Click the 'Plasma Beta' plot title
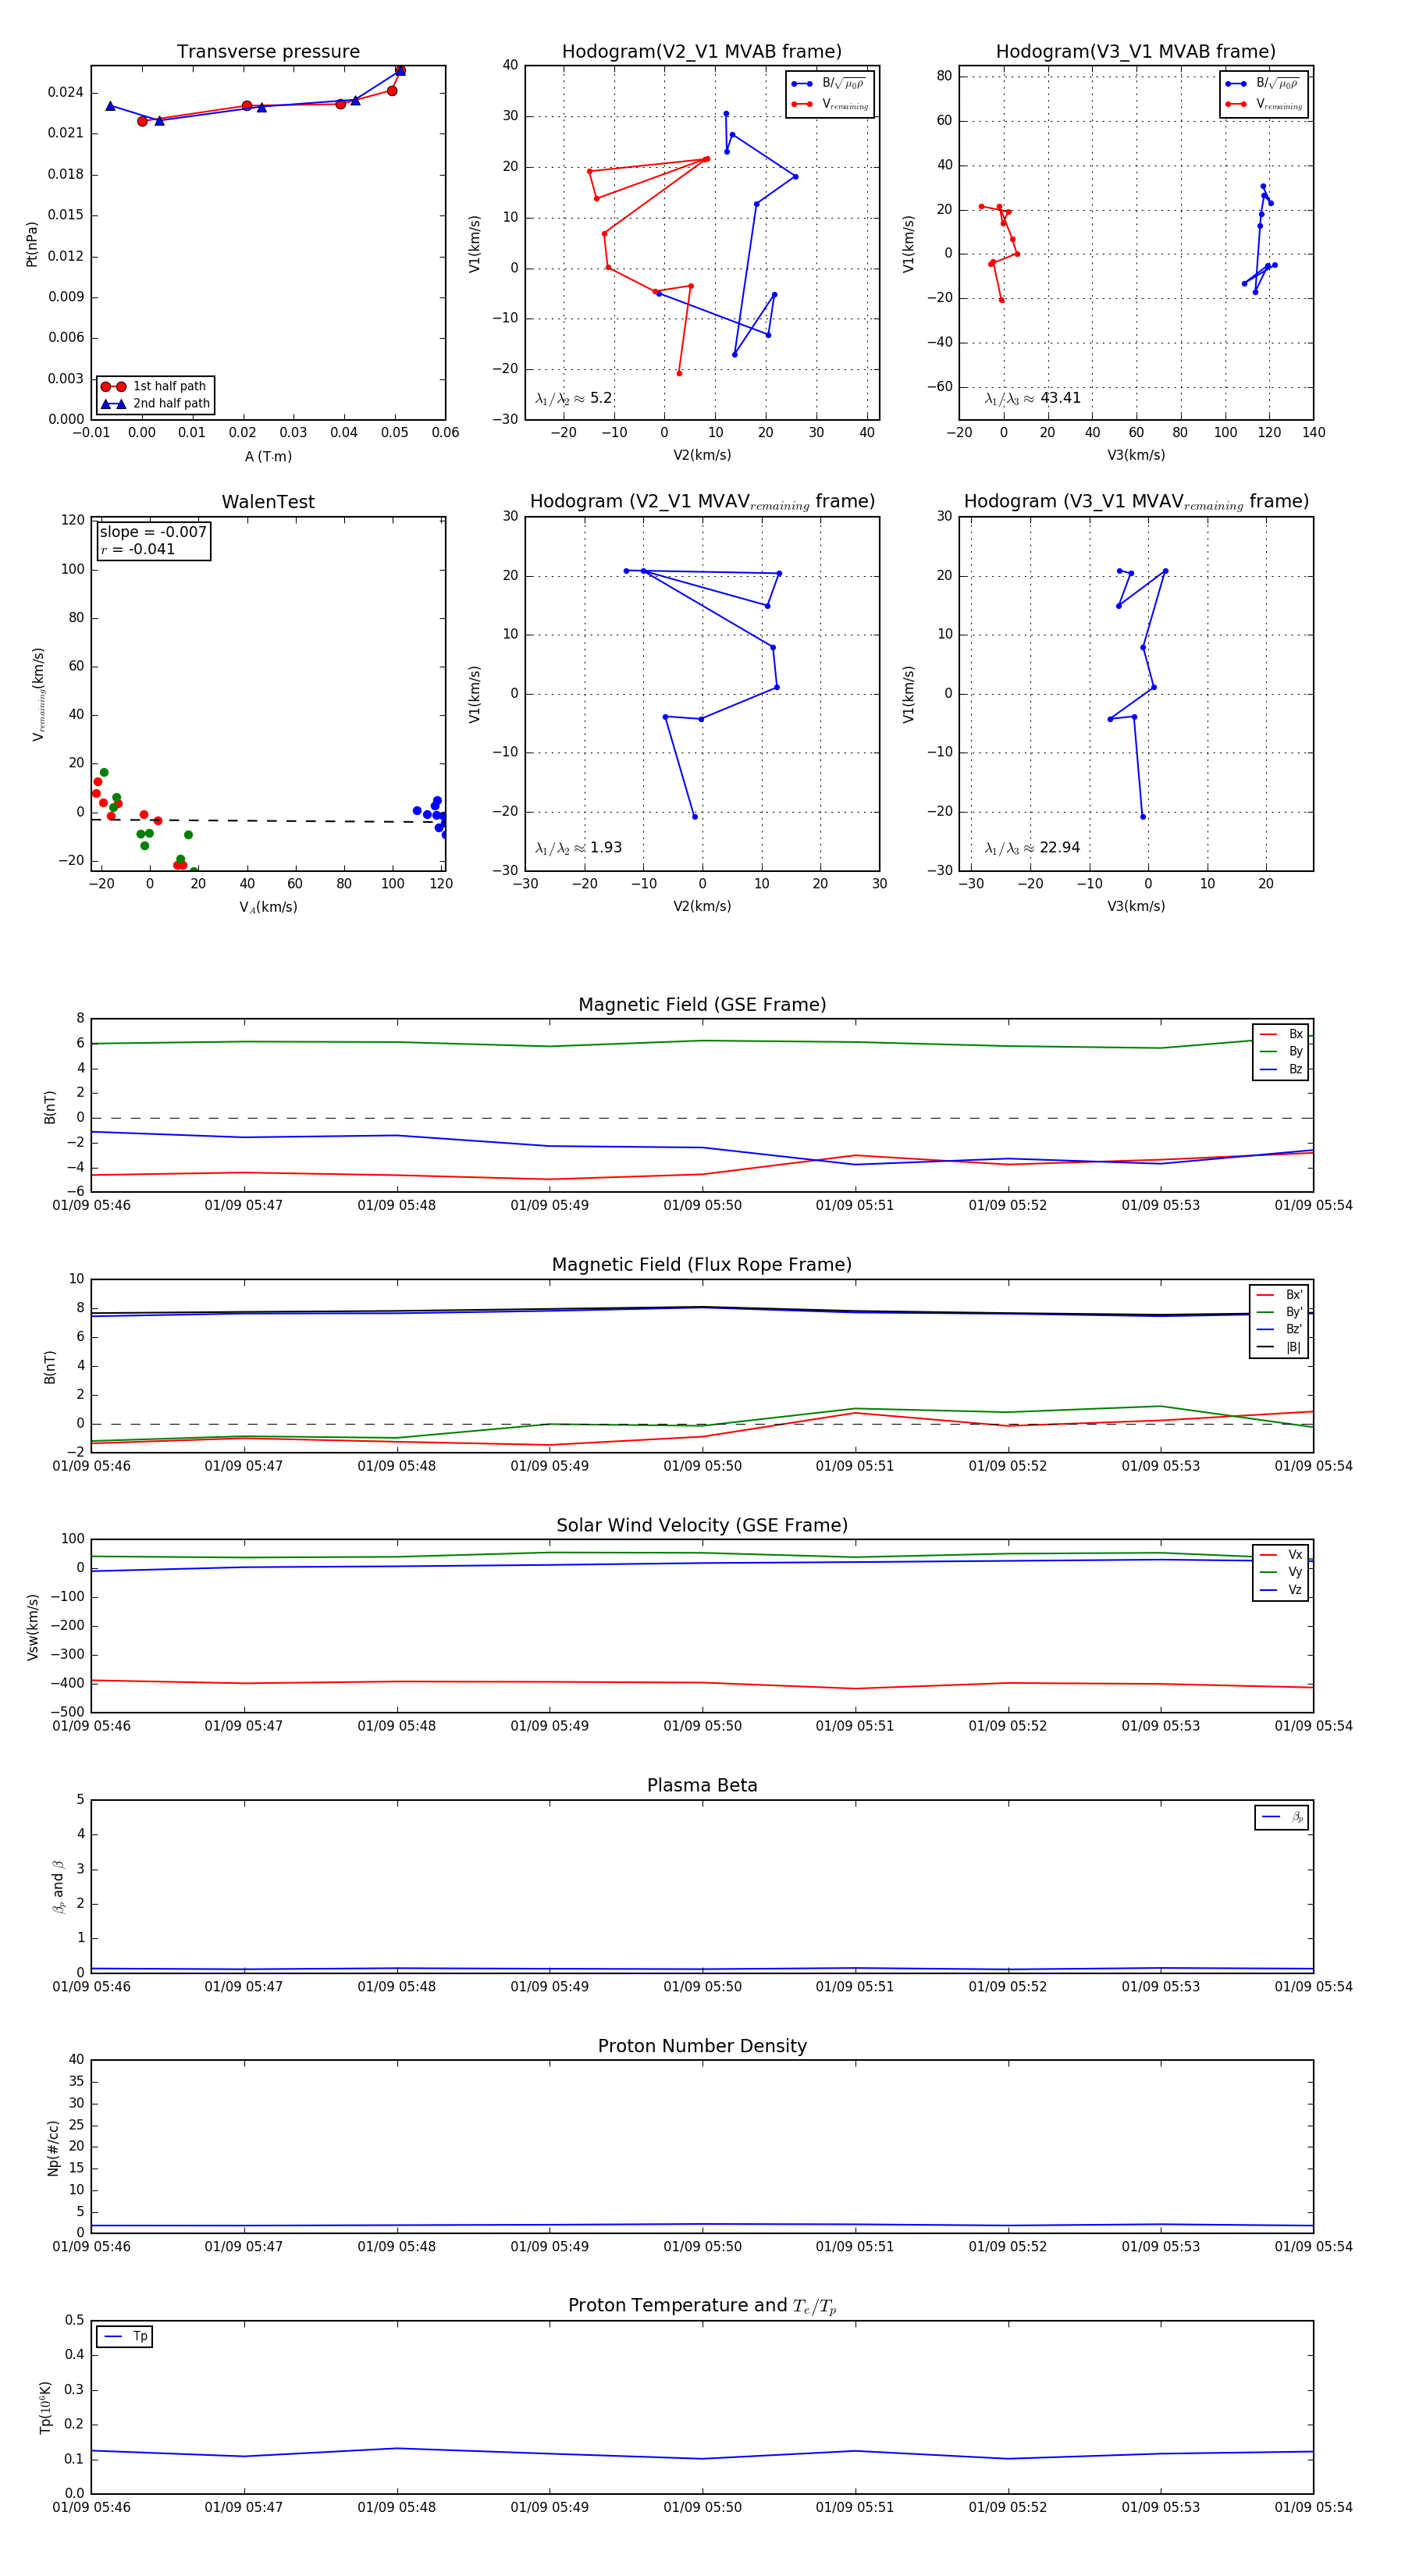The image size is (1405, 2576). (702, 1786)
